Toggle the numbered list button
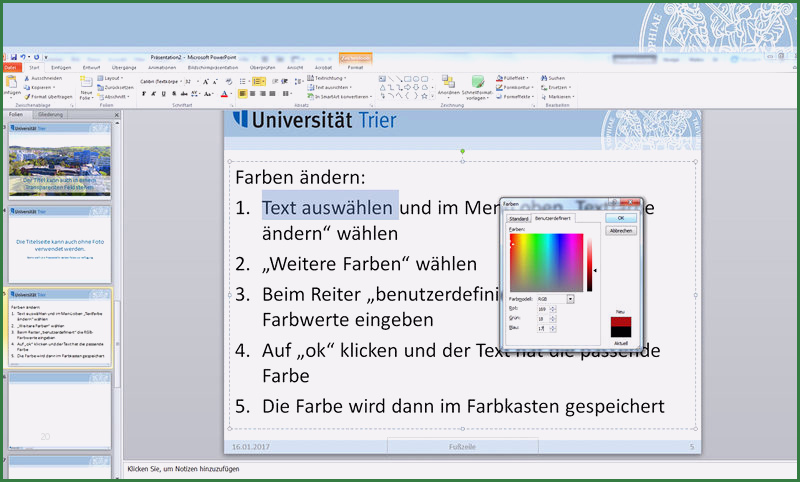This screenshot has width=800, height=482. coord(258,80)
